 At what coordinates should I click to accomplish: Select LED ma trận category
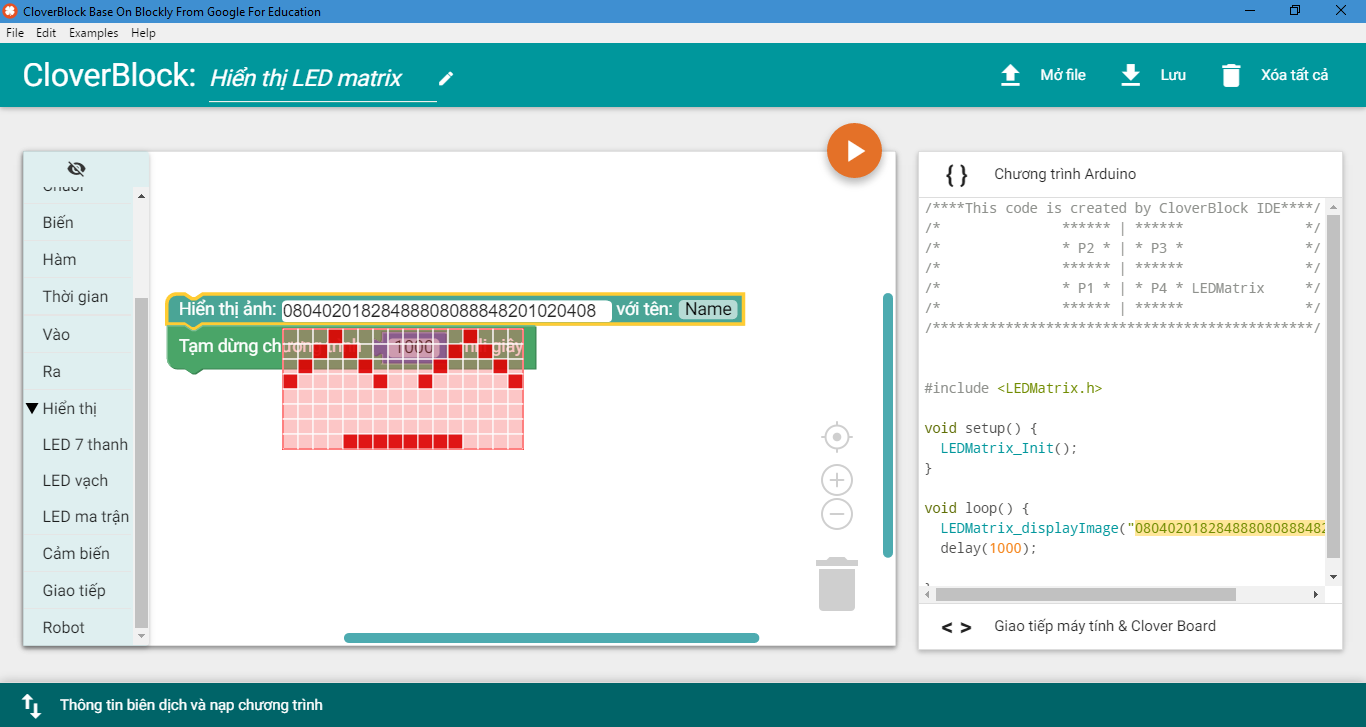(85, 517)
